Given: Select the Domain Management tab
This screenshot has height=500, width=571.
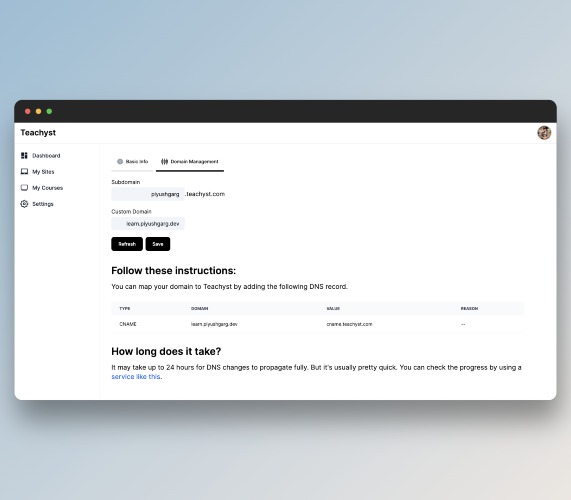Looking at the screenshot, I should click(190, 162).
